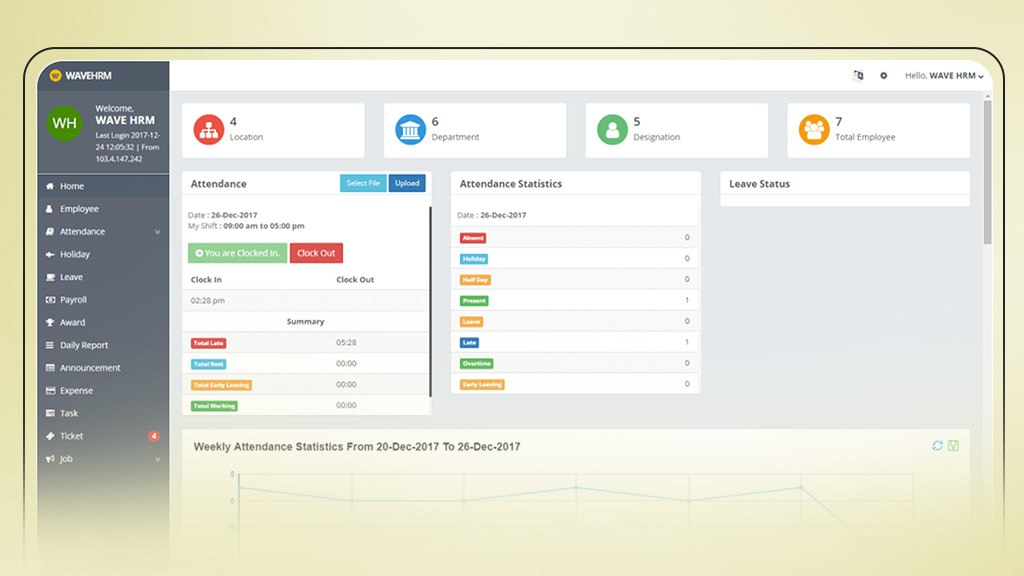
Task: Open the Hello WAVE HRM user dropdown
Action: [943, 76]
